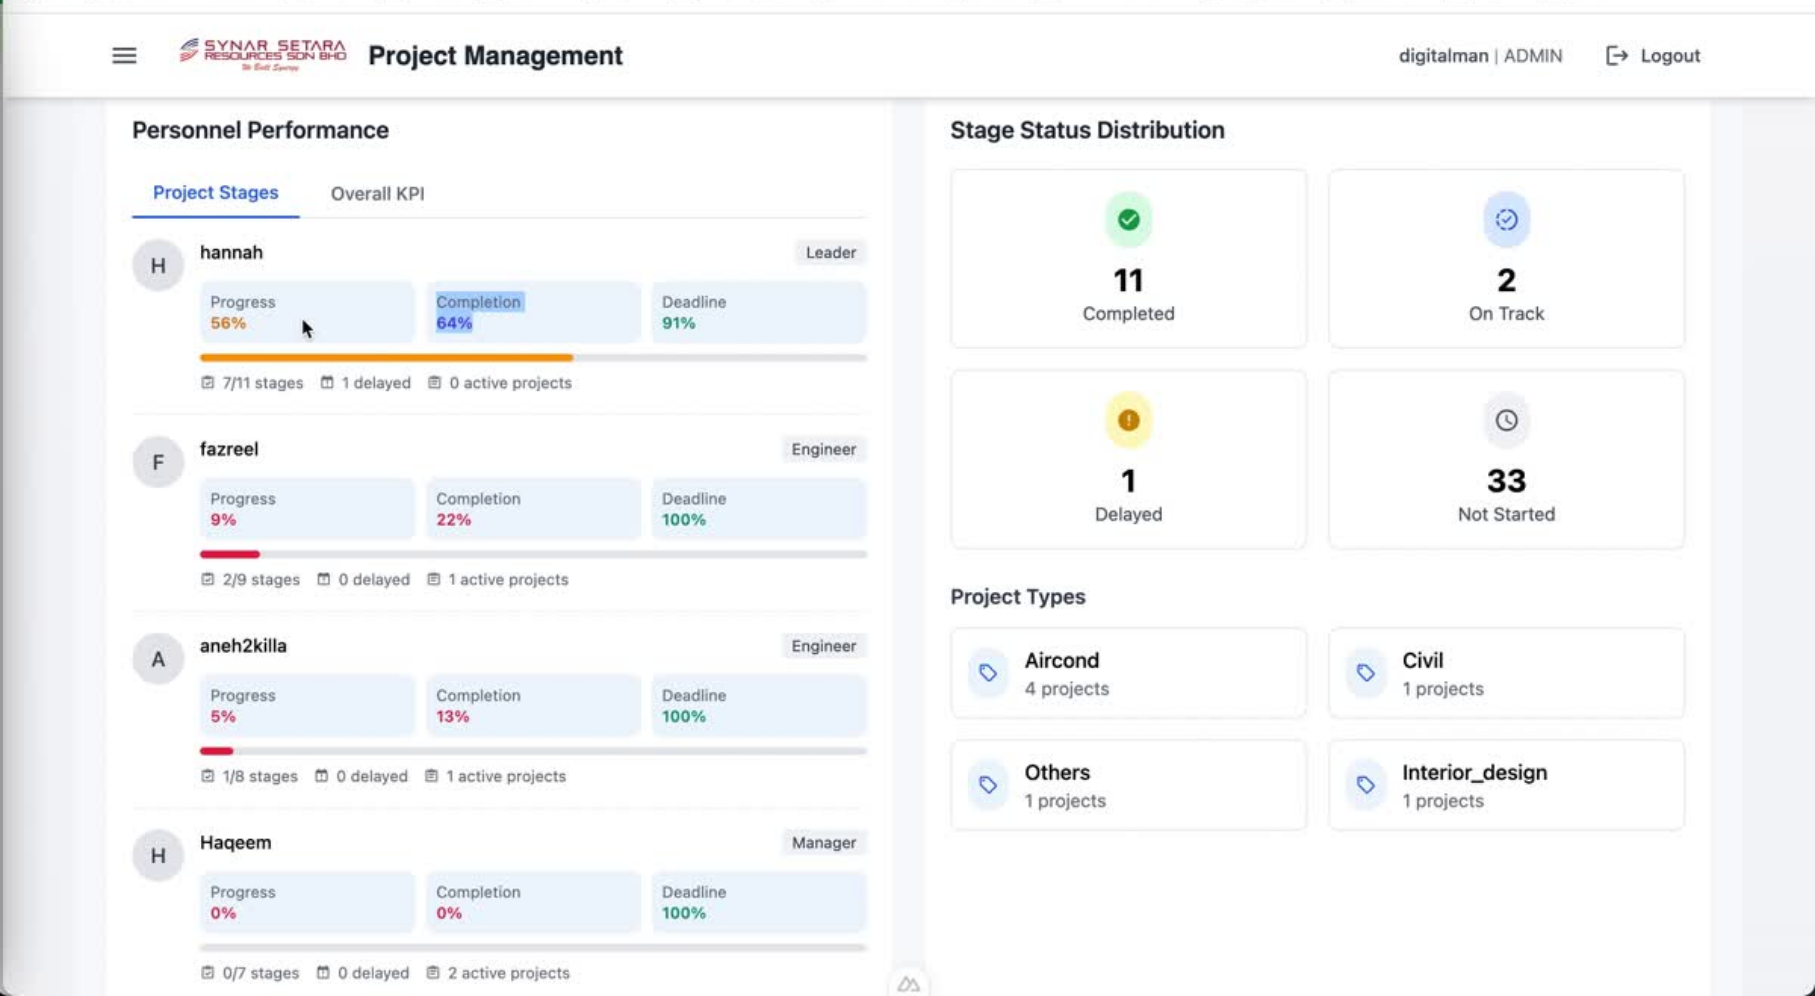Select the Project Stages tab
The image size is (1815, 996).
point(214,193)
